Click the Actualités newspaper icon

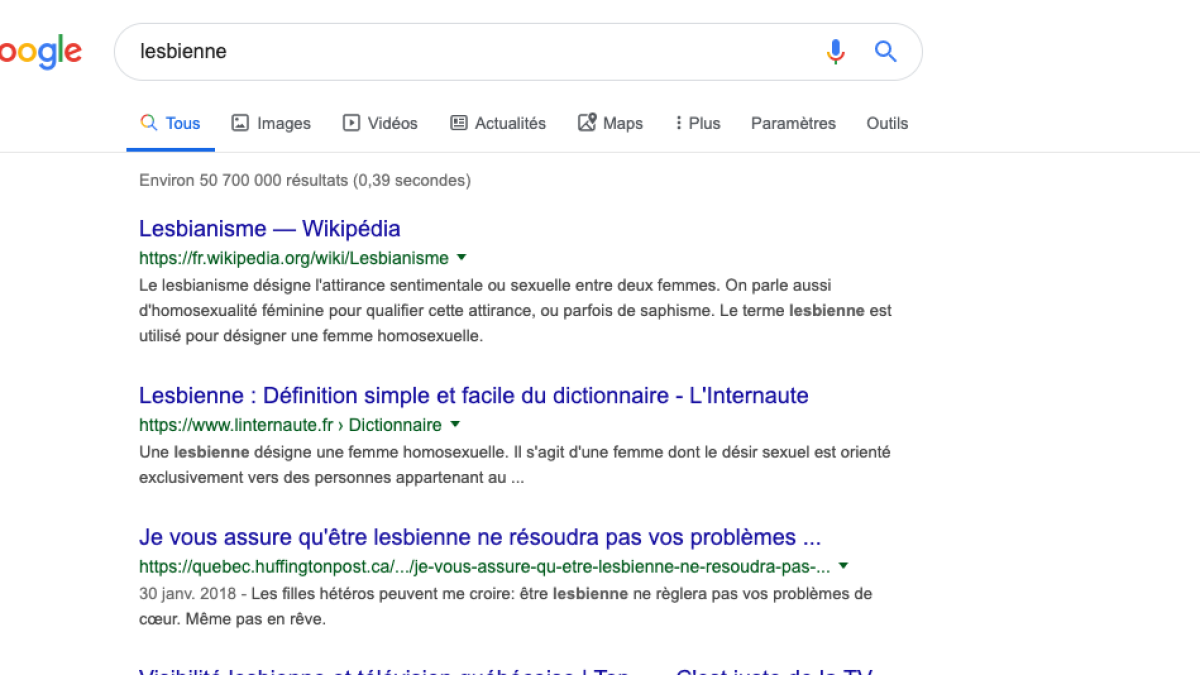click(459, 123)
